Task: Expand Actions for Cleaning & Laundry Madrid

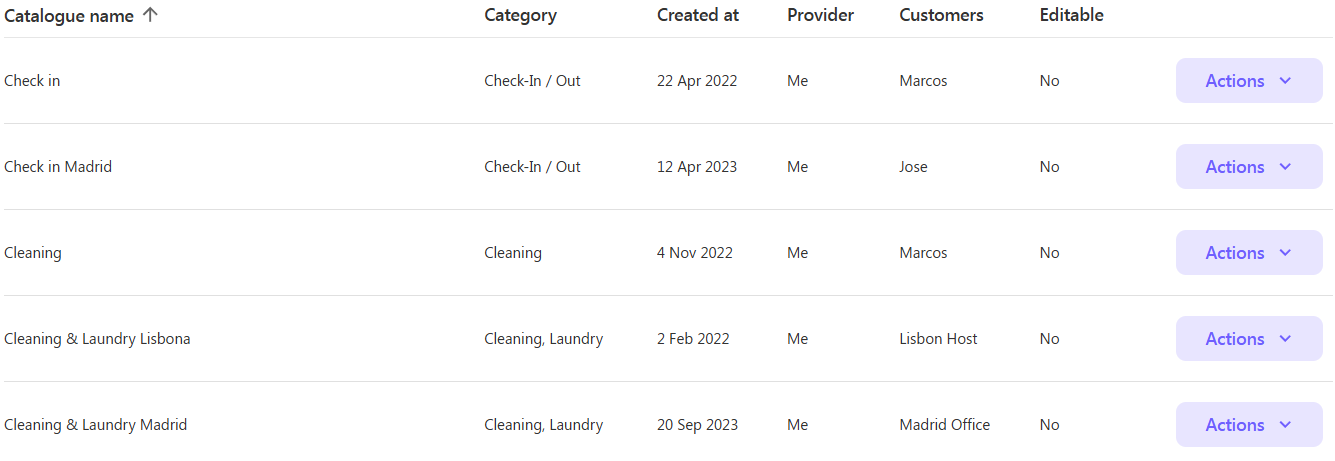Action: point(1249,425)
